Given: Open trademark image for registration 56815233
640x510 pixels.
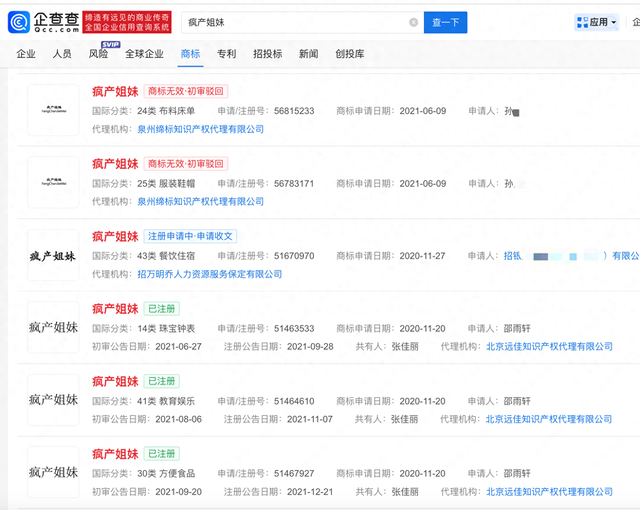Looking at the screenshot, I should (x=53, y=108).
